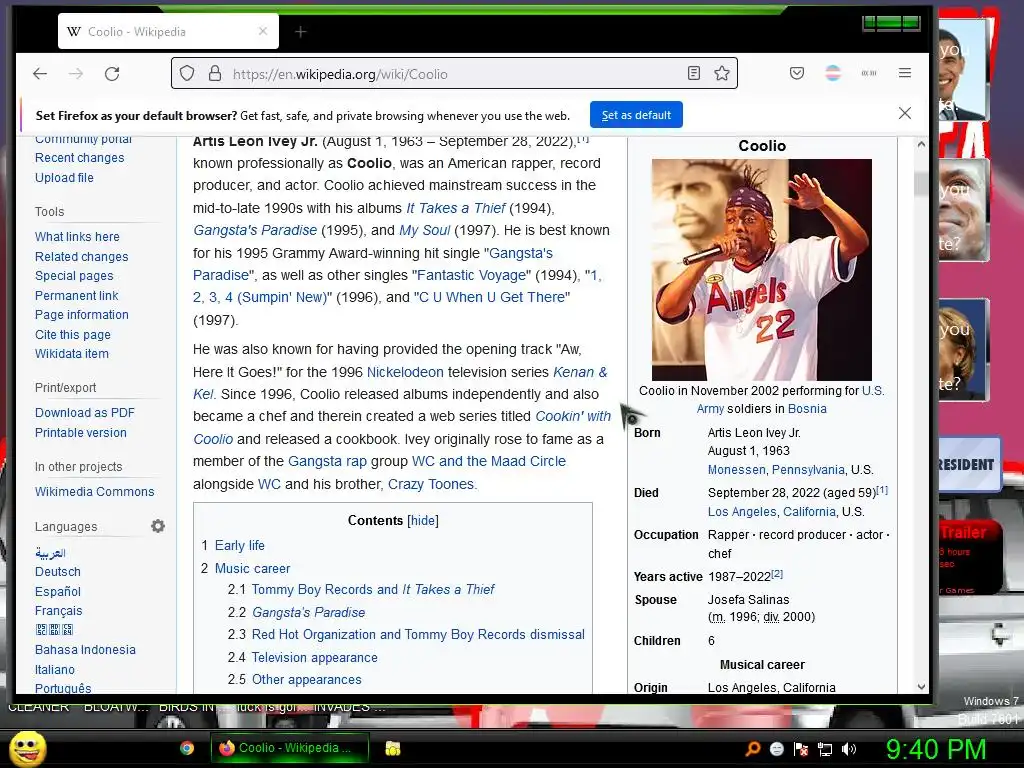Open the C U When U Get There link
Image resolution: width=1024 pixels, height=768 pixels.
point(492,298)
